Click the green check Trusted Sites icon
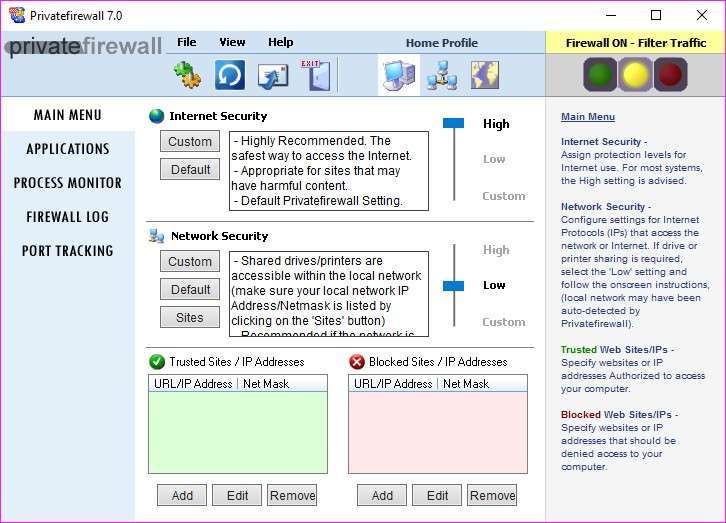 [157, 361]
